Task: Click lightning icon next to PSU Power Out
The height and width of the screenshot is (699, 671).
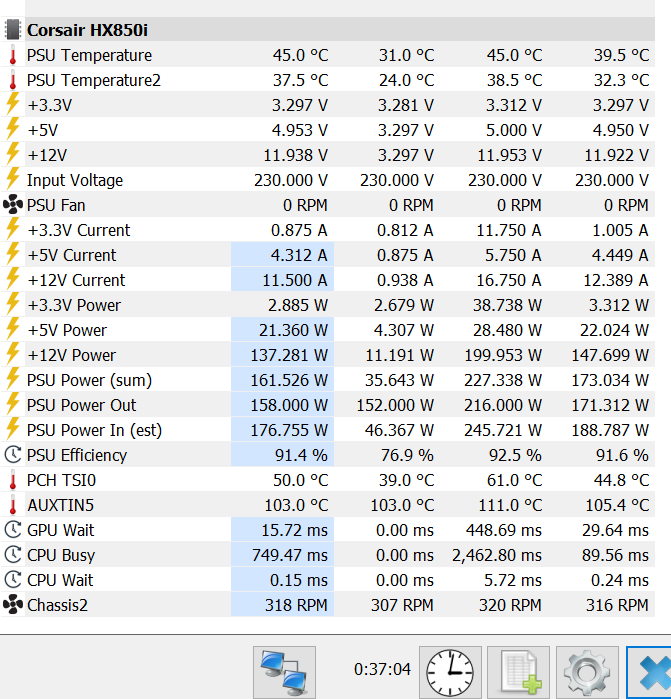Action: (x=13, y=404)
